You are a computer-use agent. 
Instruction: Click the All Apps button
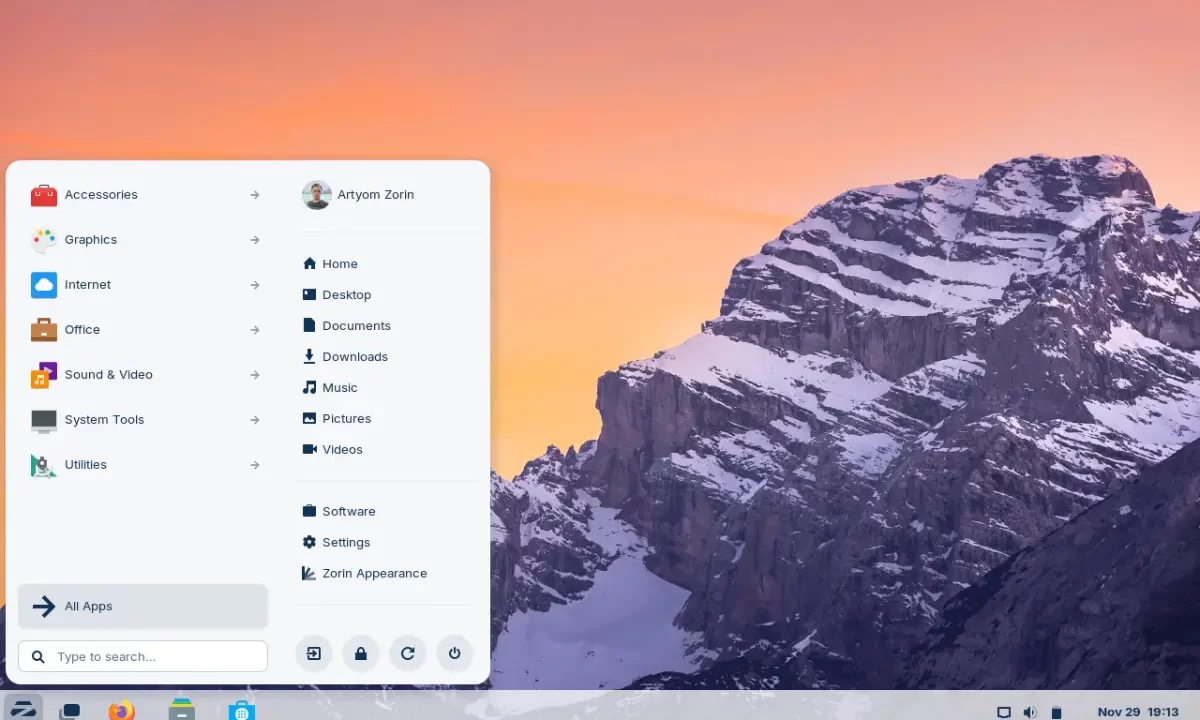143,606
